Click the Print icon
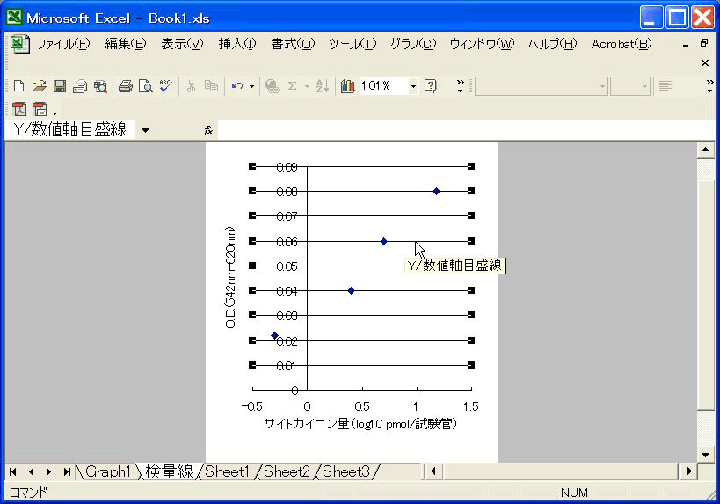This screenshot has width=720, height=504. pyautogui.click(x=125, y=87)
